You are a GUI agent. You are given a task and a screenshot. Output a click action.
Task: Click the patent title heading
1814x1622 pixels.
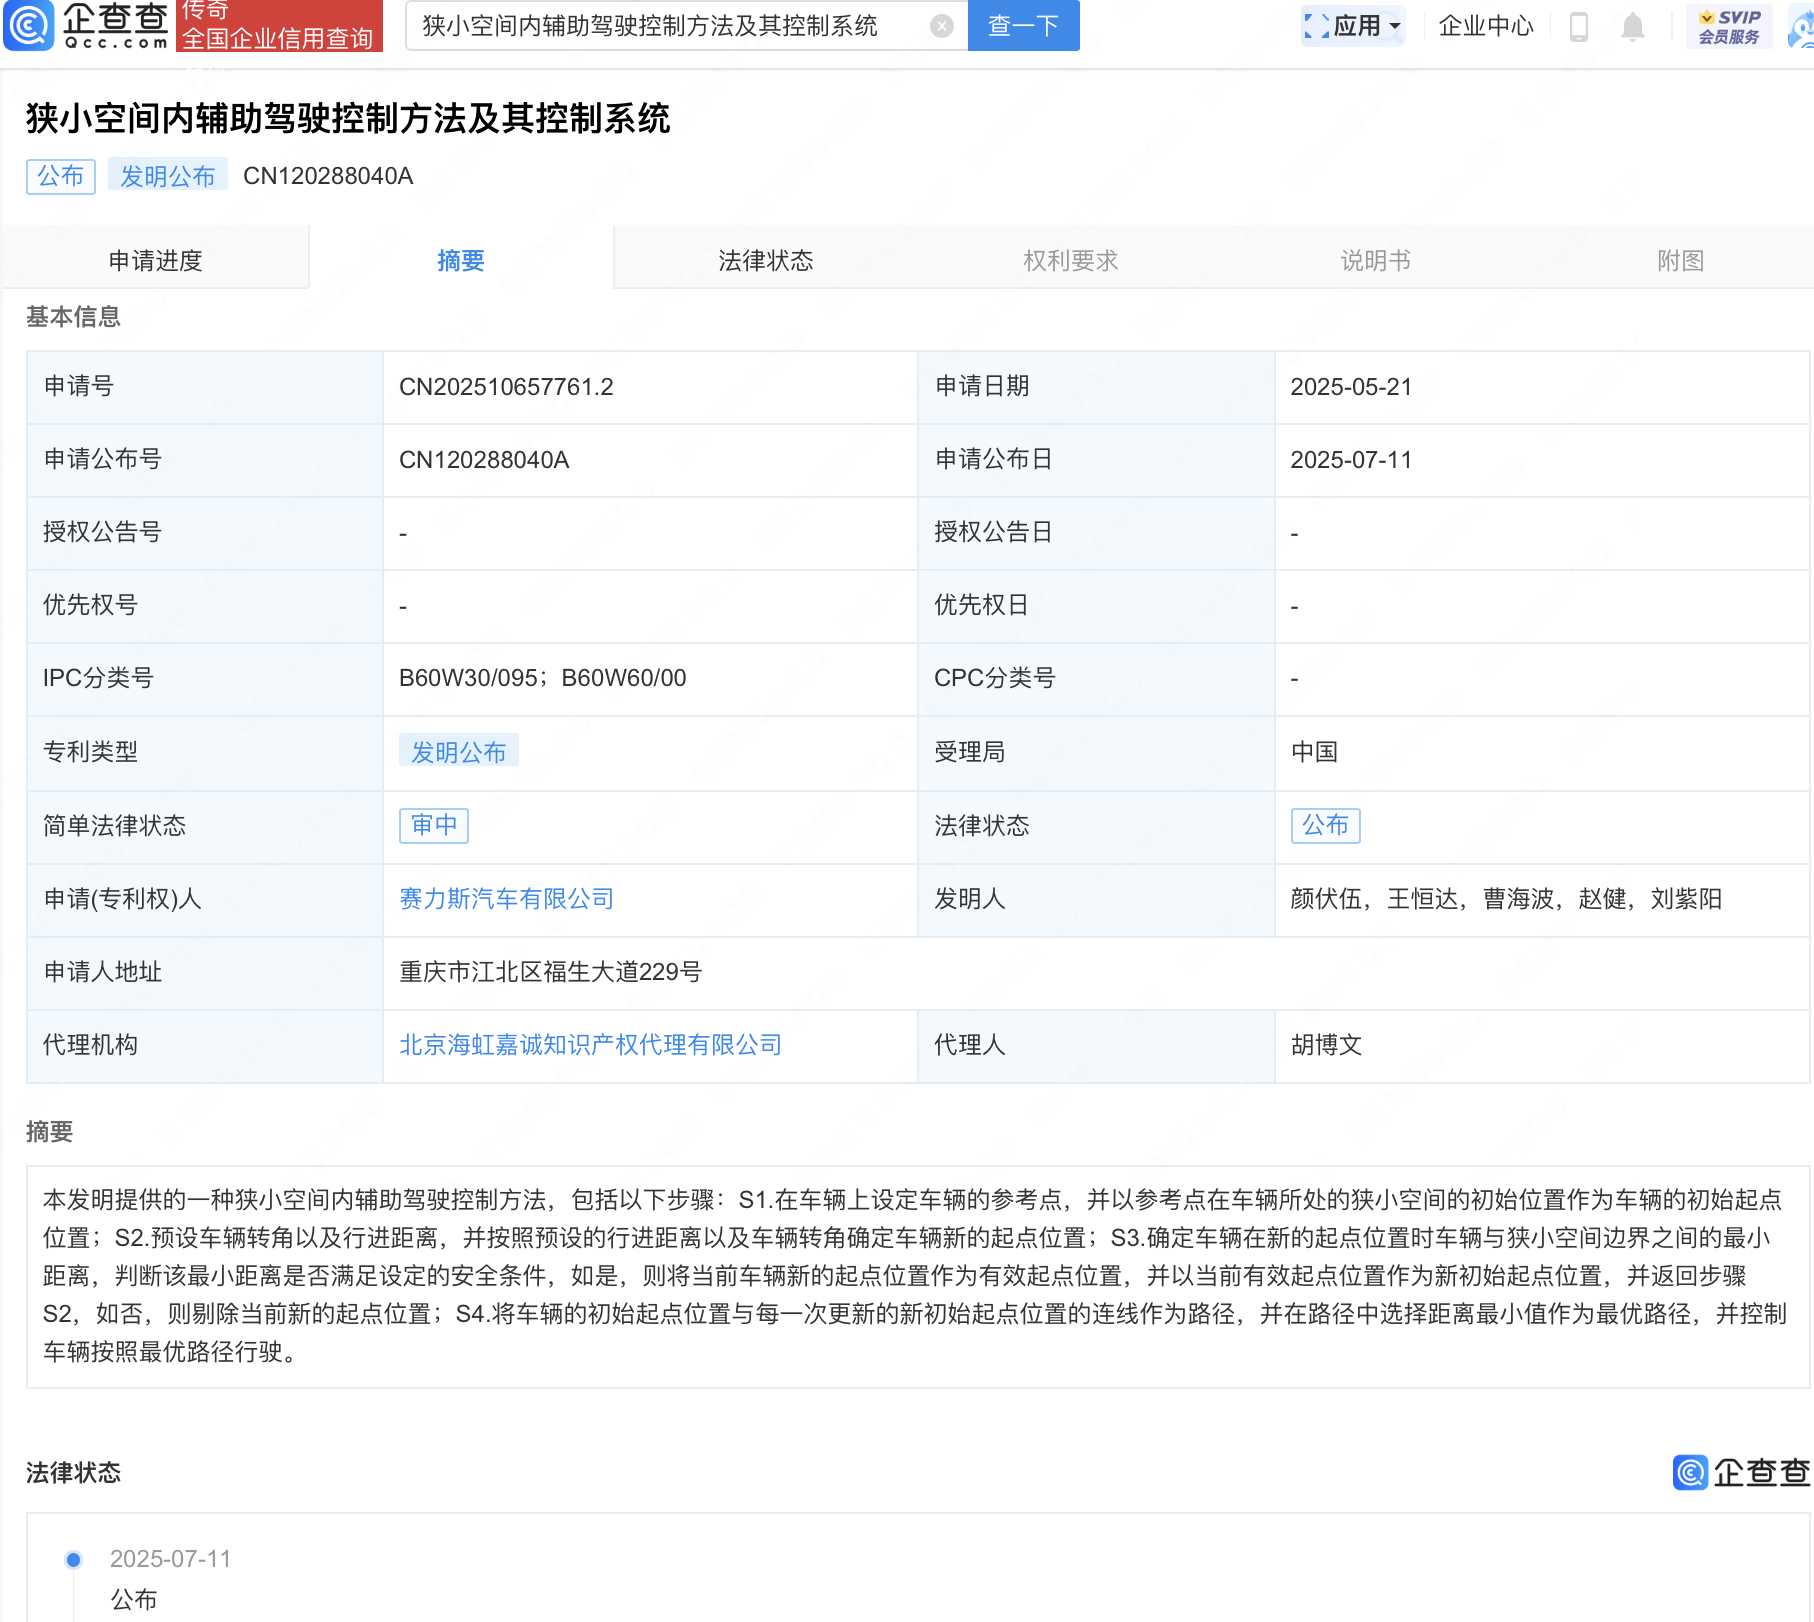click(348, 118)
